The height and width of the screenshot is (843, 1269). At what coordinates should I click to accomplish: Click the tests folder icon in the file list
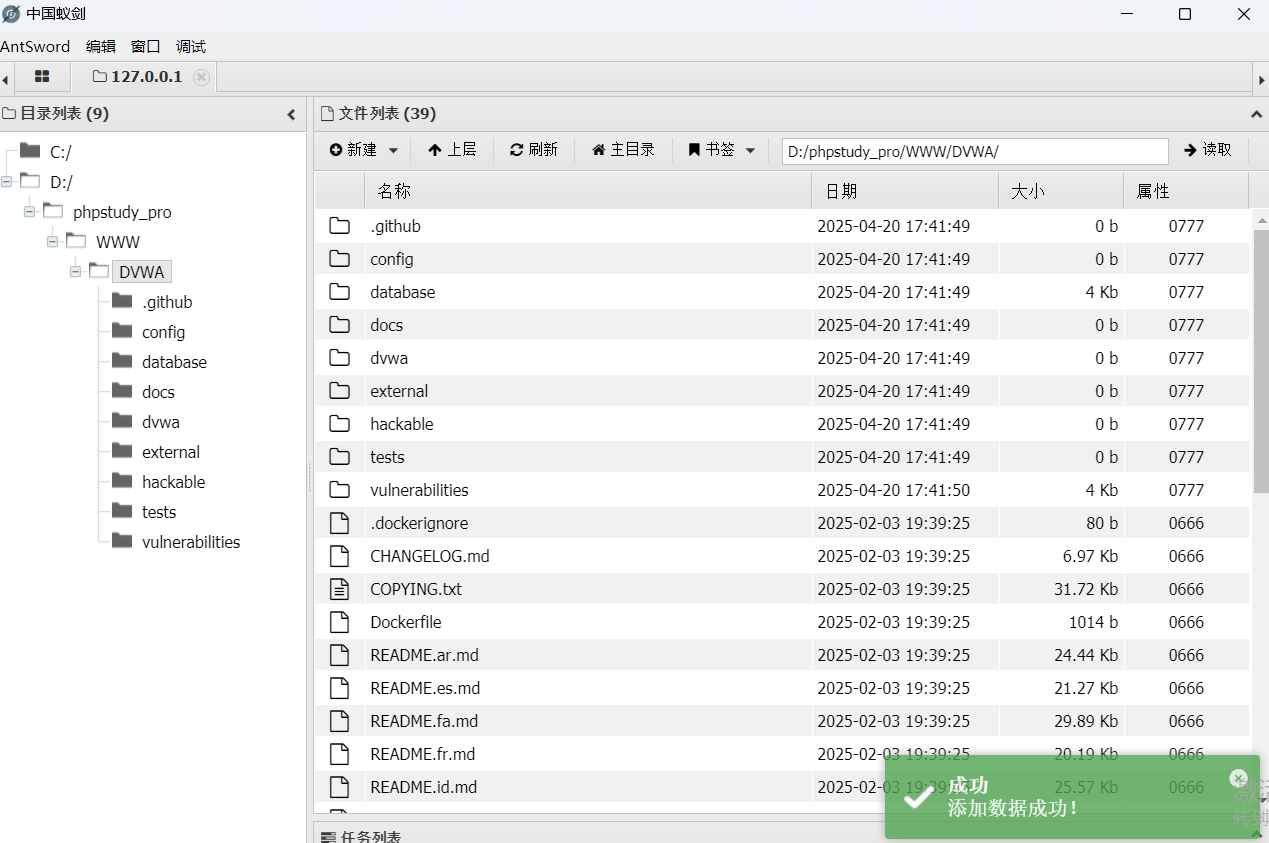click(340, 457)
